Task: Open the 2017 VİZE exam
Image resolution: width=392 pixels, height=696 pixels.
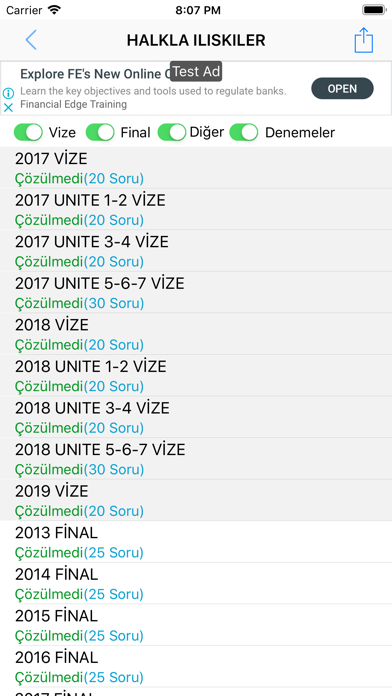Action: pyautogui.click(x=196, y=168)
